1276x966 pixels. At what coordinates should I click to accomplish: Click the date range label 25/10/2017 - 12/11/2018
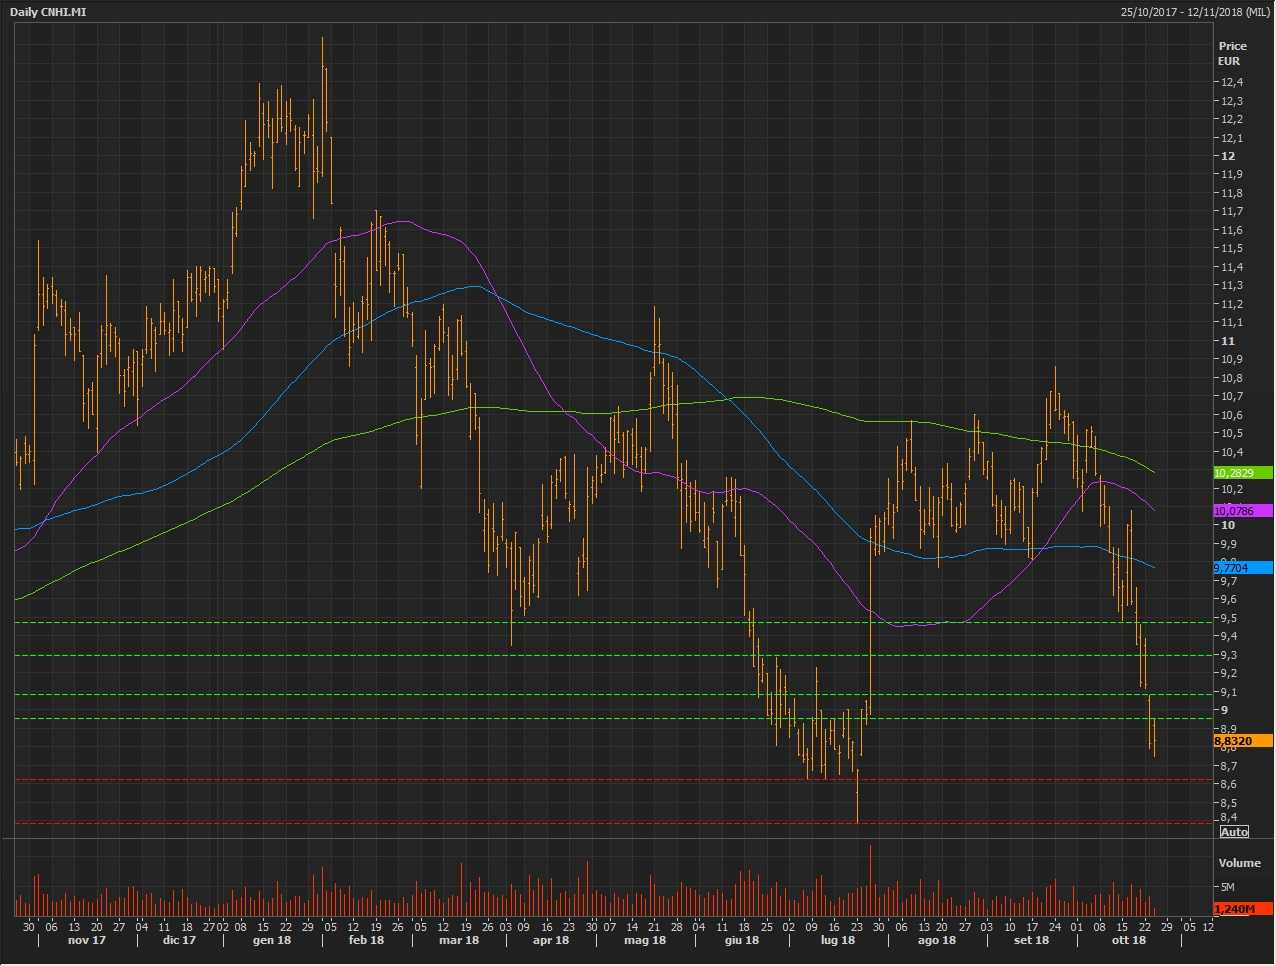tap(1195, 11)
